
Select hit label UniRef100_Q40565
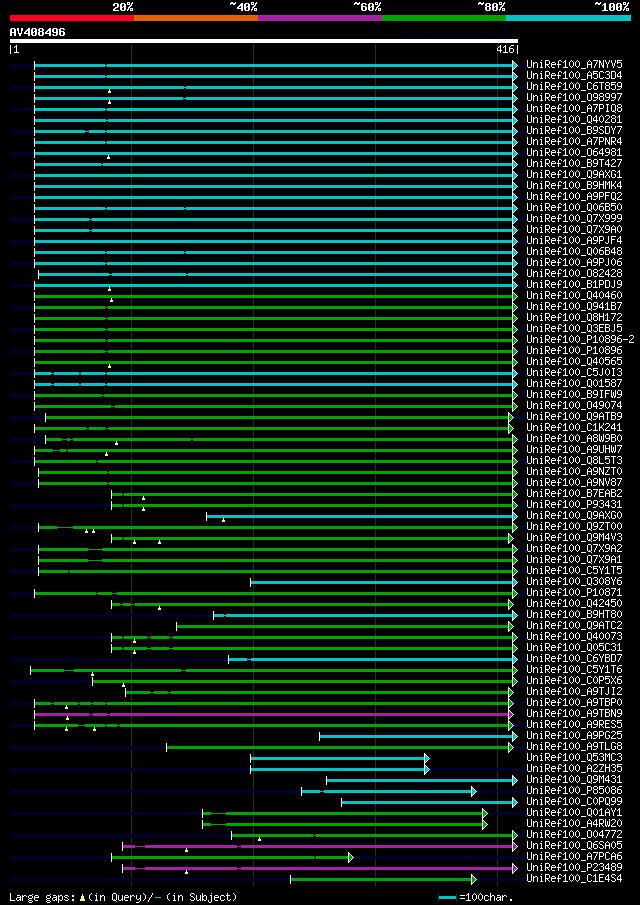[574, 361]
